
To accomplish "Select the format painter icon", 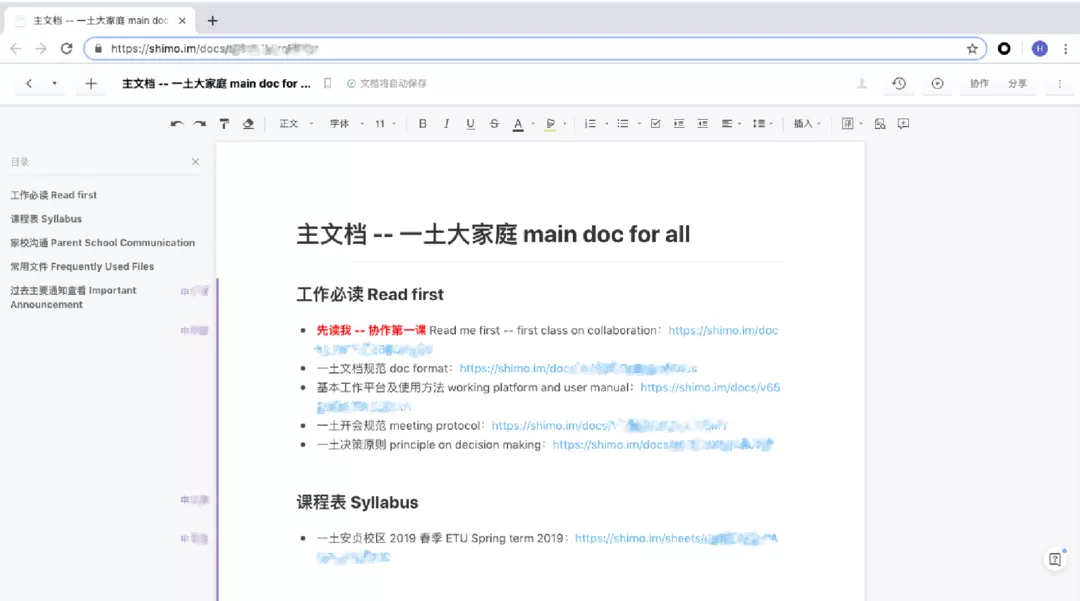I will (224, 123).
